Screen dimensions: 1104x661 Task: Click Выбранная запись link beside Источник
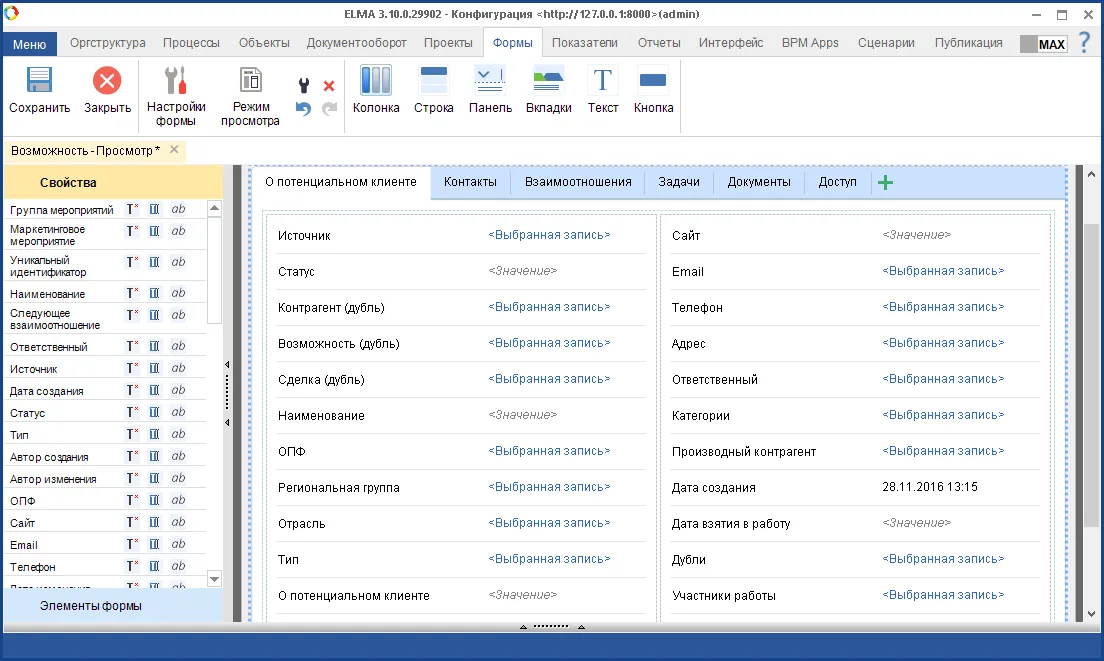[549, 235]
